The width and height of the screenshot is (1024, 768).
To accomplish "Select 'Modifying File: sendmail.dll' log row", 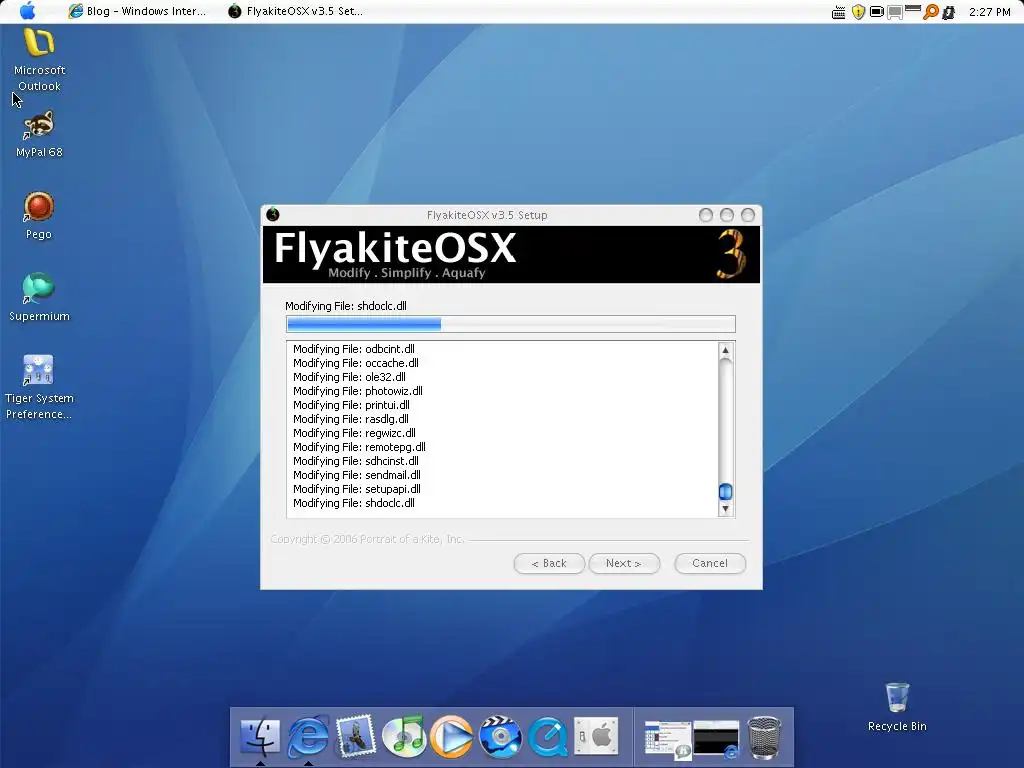I will tap(357, 475).
